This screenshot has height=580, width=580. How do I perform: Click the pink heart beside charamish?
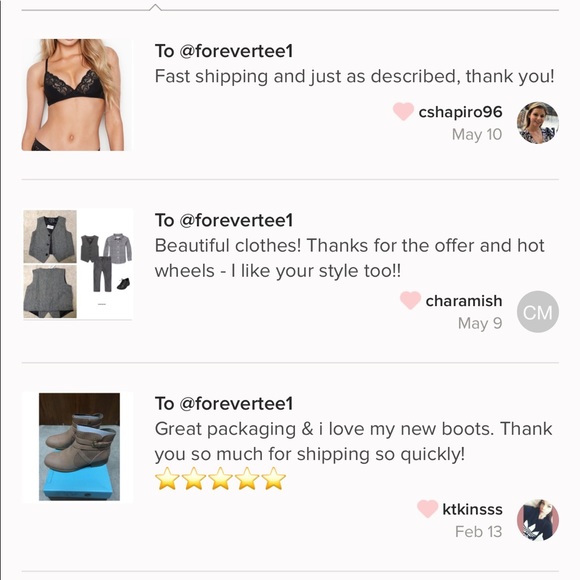pos(410,300)
